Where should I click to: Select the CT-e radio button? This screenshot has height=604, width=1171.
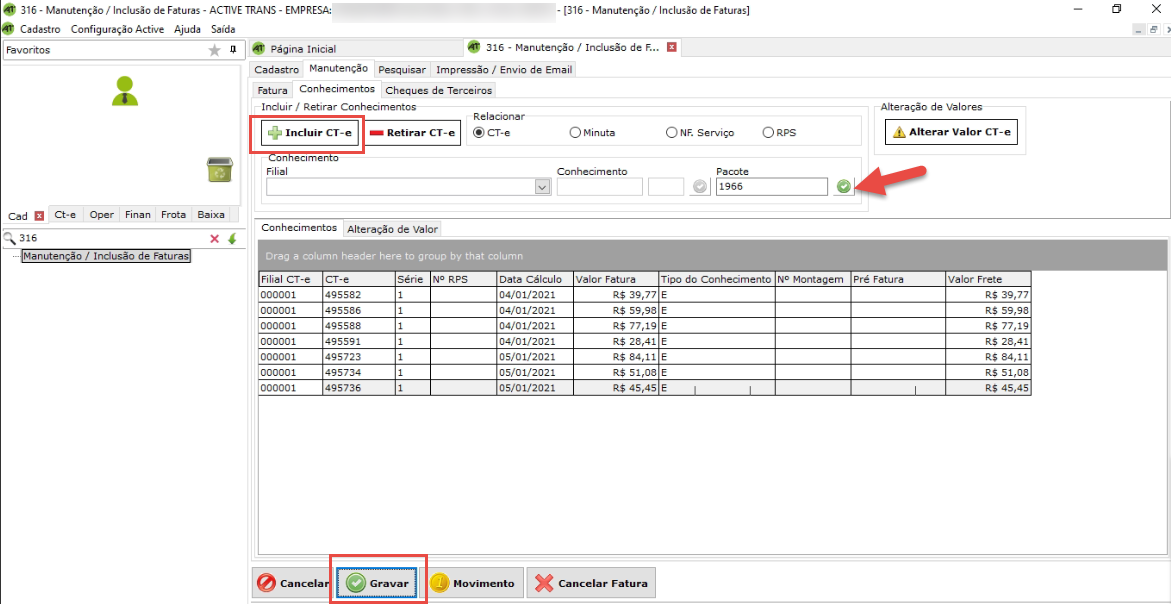[479, 132]
